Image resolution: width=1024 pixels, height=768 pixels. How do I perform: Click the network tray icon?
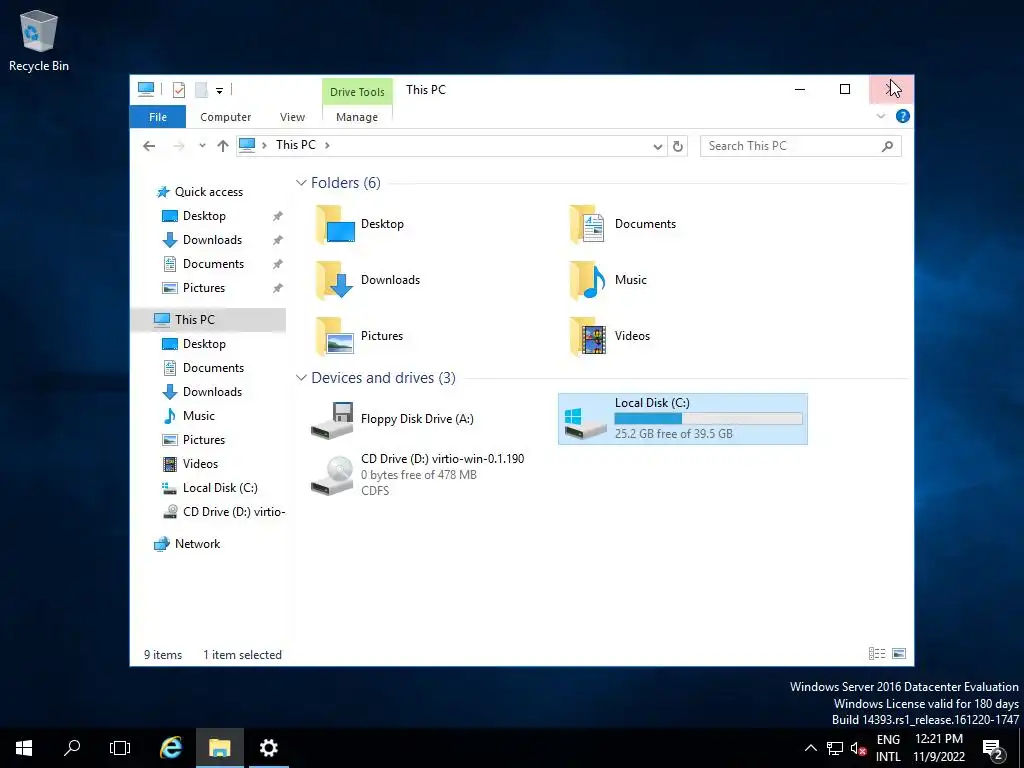[x=835, y=748]
